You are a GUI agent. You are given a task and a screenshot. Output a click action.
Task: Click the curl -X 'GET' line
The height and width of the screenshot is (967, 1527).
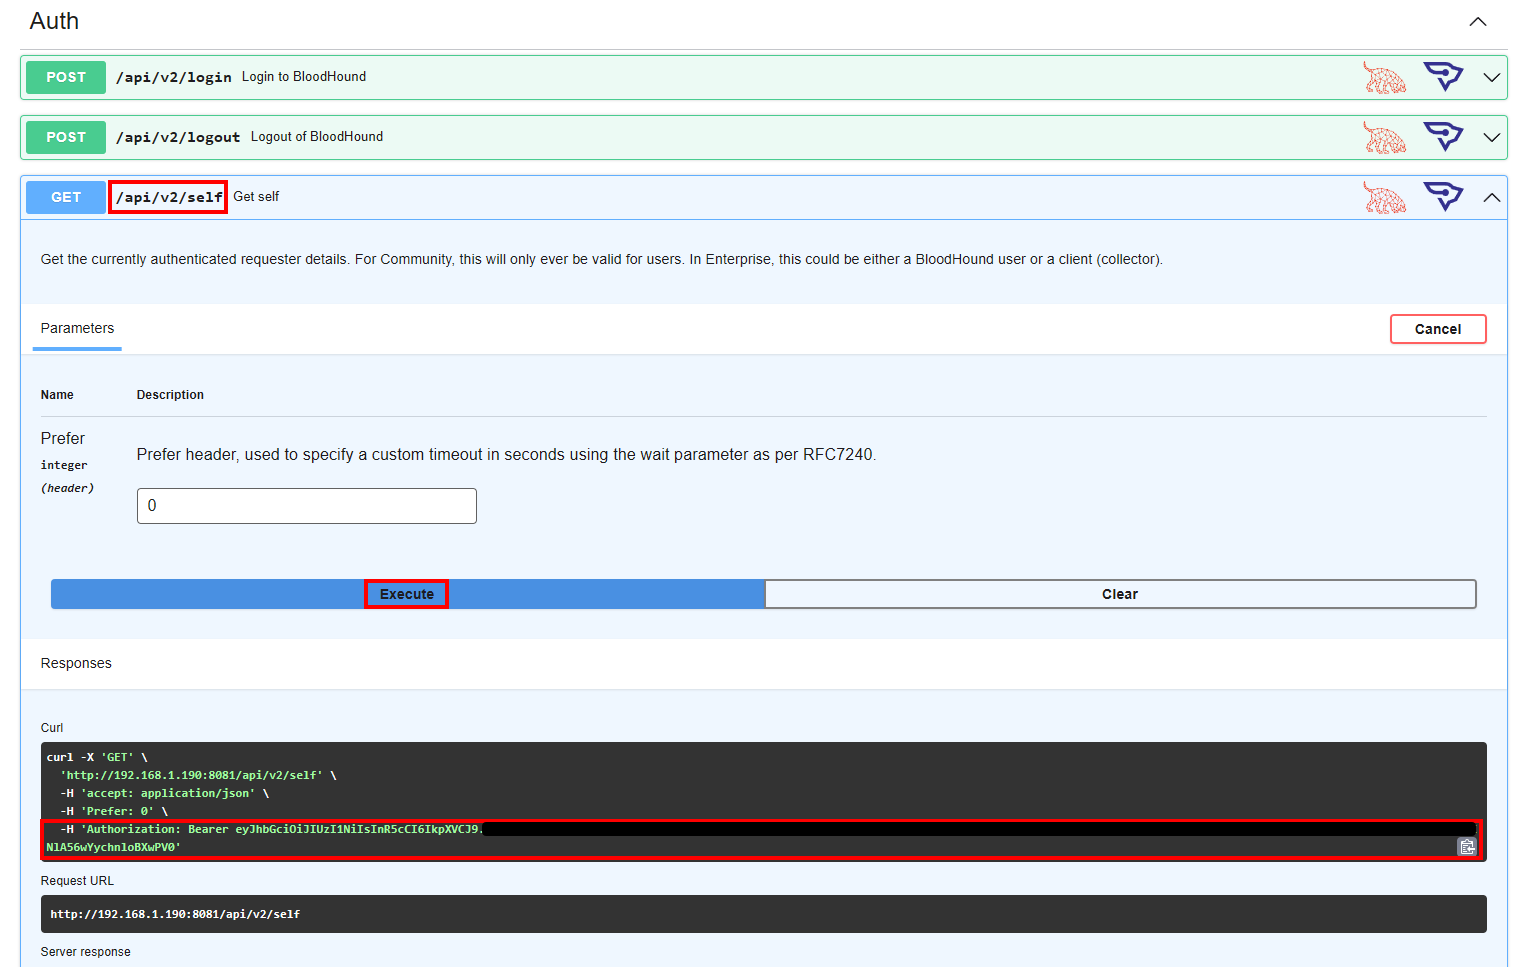97,757
